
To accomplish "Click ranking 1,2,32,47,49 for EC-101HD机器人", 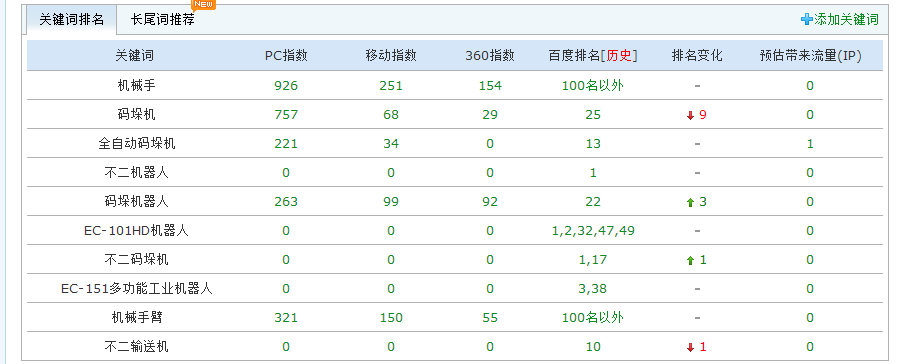I will tap(593, 231).
